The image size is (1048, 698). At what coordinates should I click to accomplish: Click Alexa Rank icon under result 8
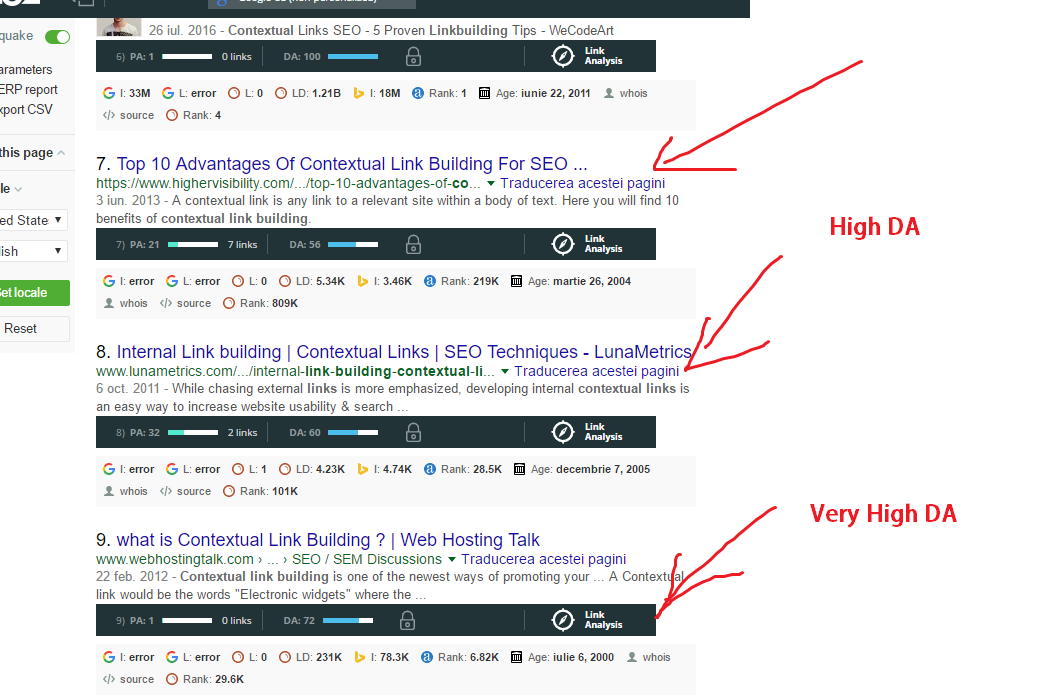coord(430,469)
